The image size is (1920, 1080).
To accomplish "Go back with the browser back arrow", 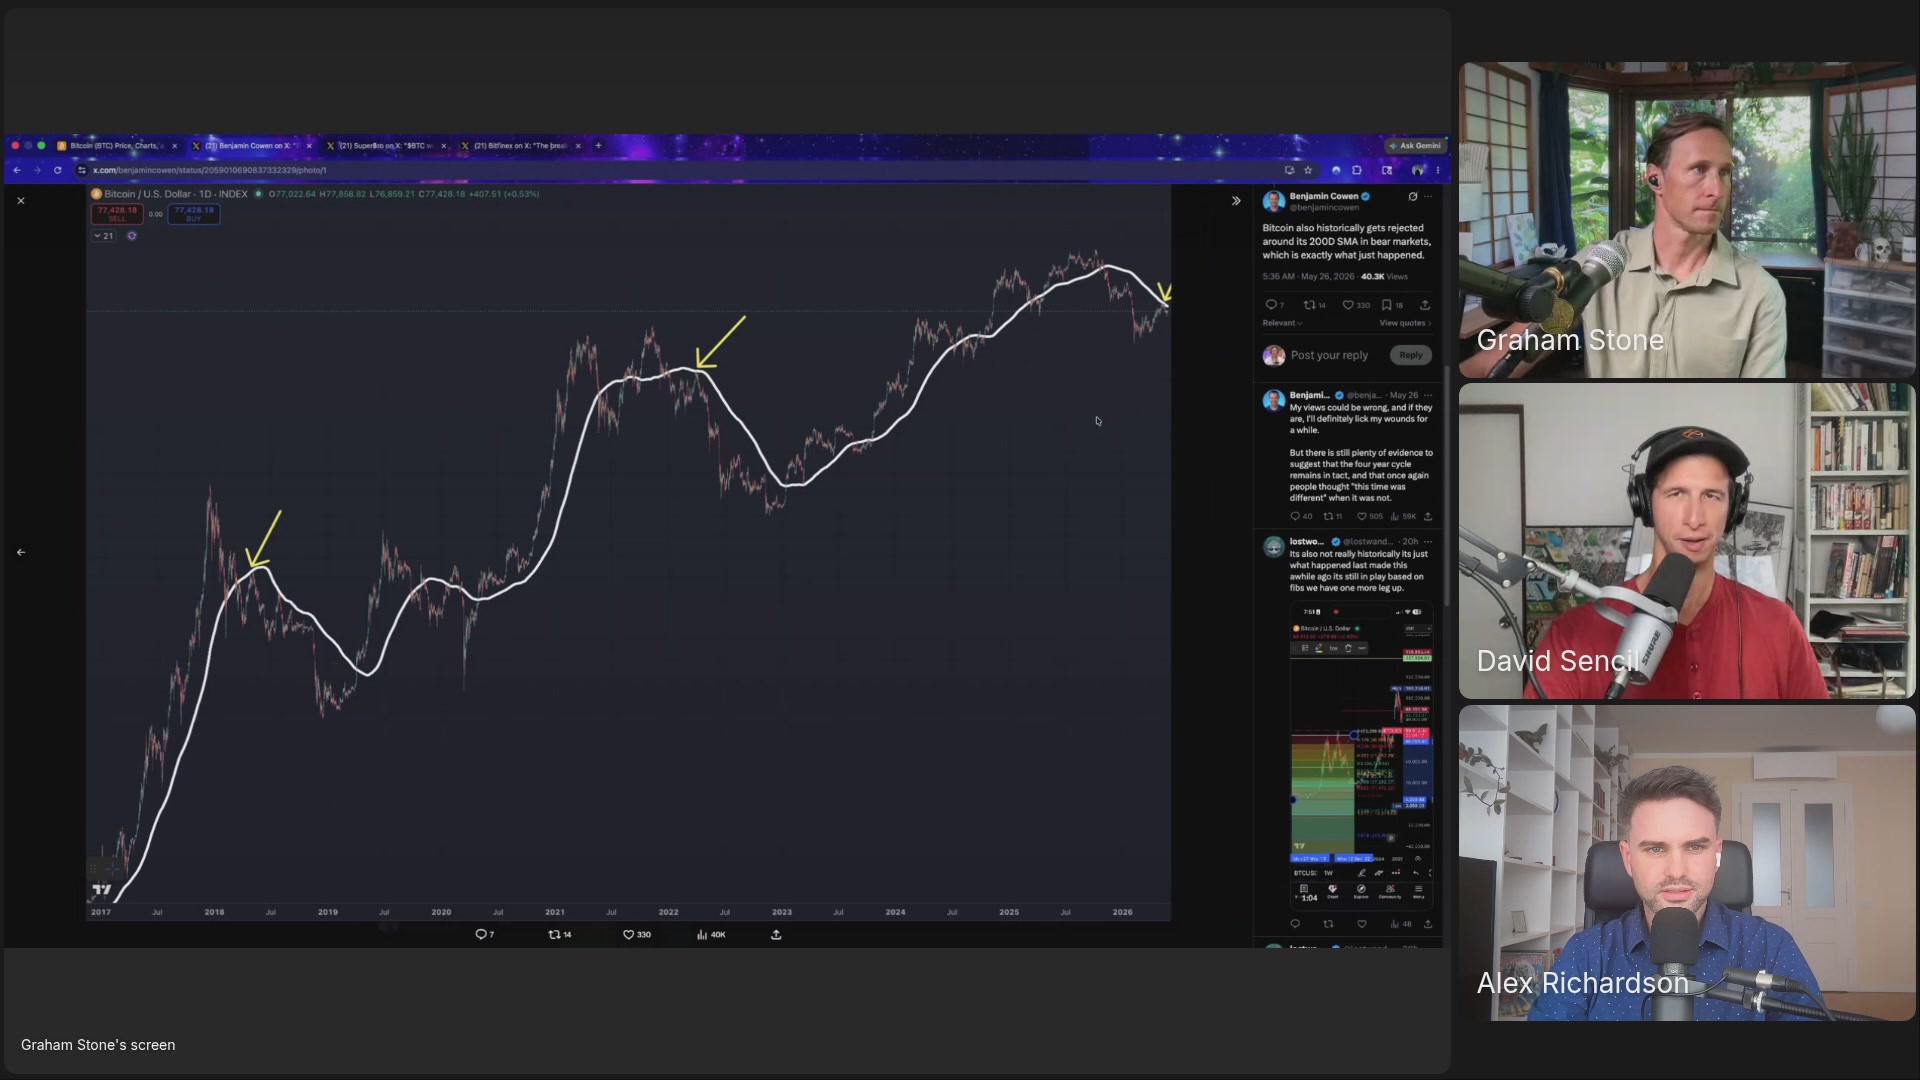I will pyautogui.click(x=17, y=171).
